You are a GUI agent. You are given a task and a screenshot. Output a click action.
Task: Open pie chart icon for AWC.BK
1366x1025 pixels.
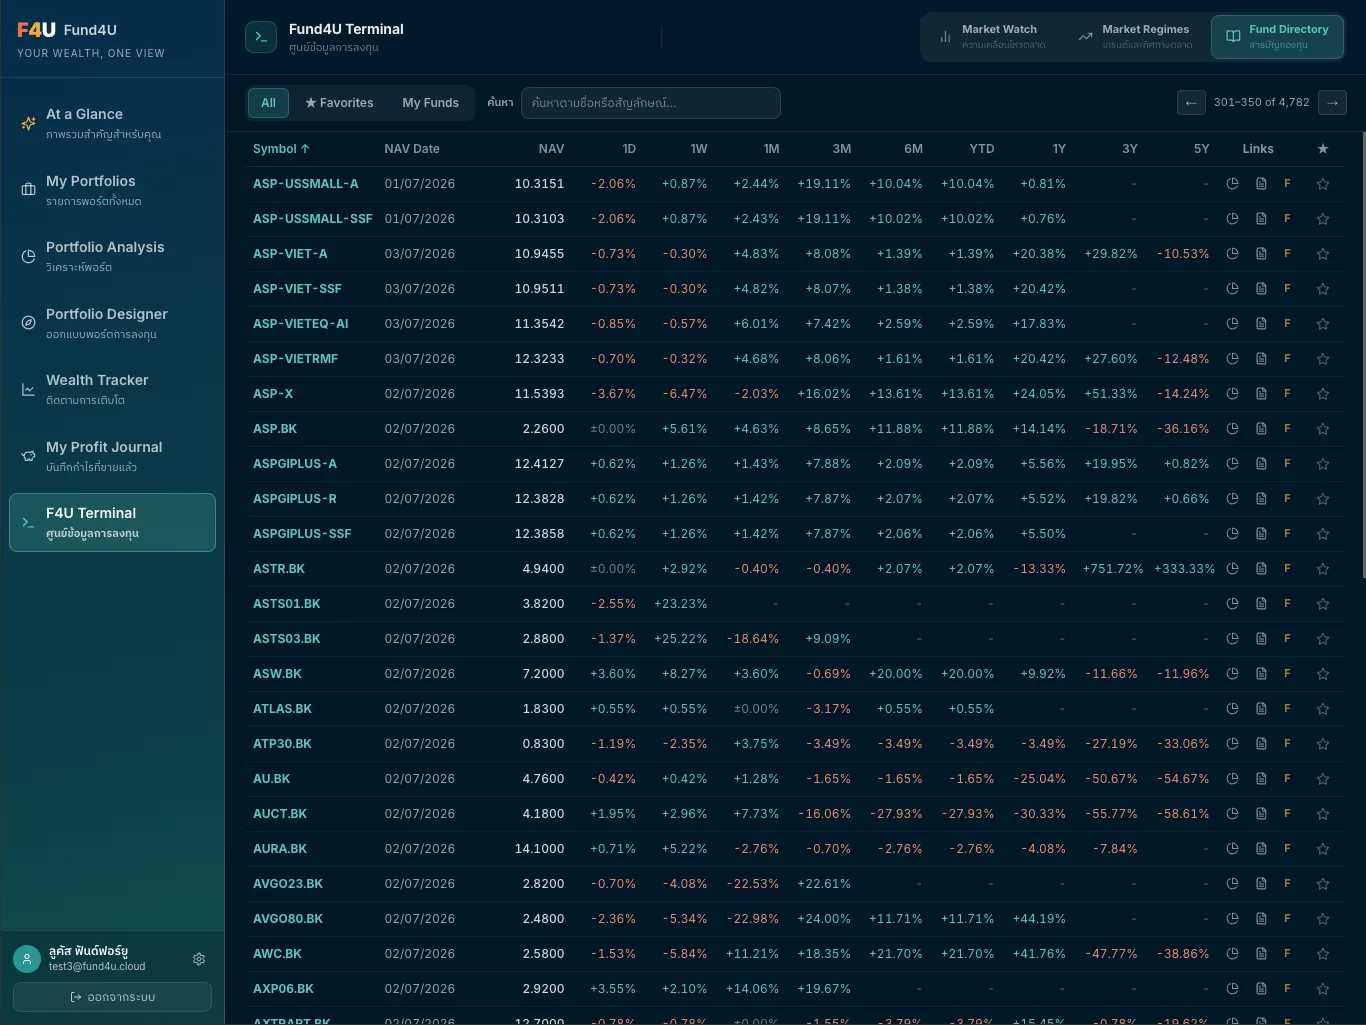pyautogui.click(x=1232, y=954)
